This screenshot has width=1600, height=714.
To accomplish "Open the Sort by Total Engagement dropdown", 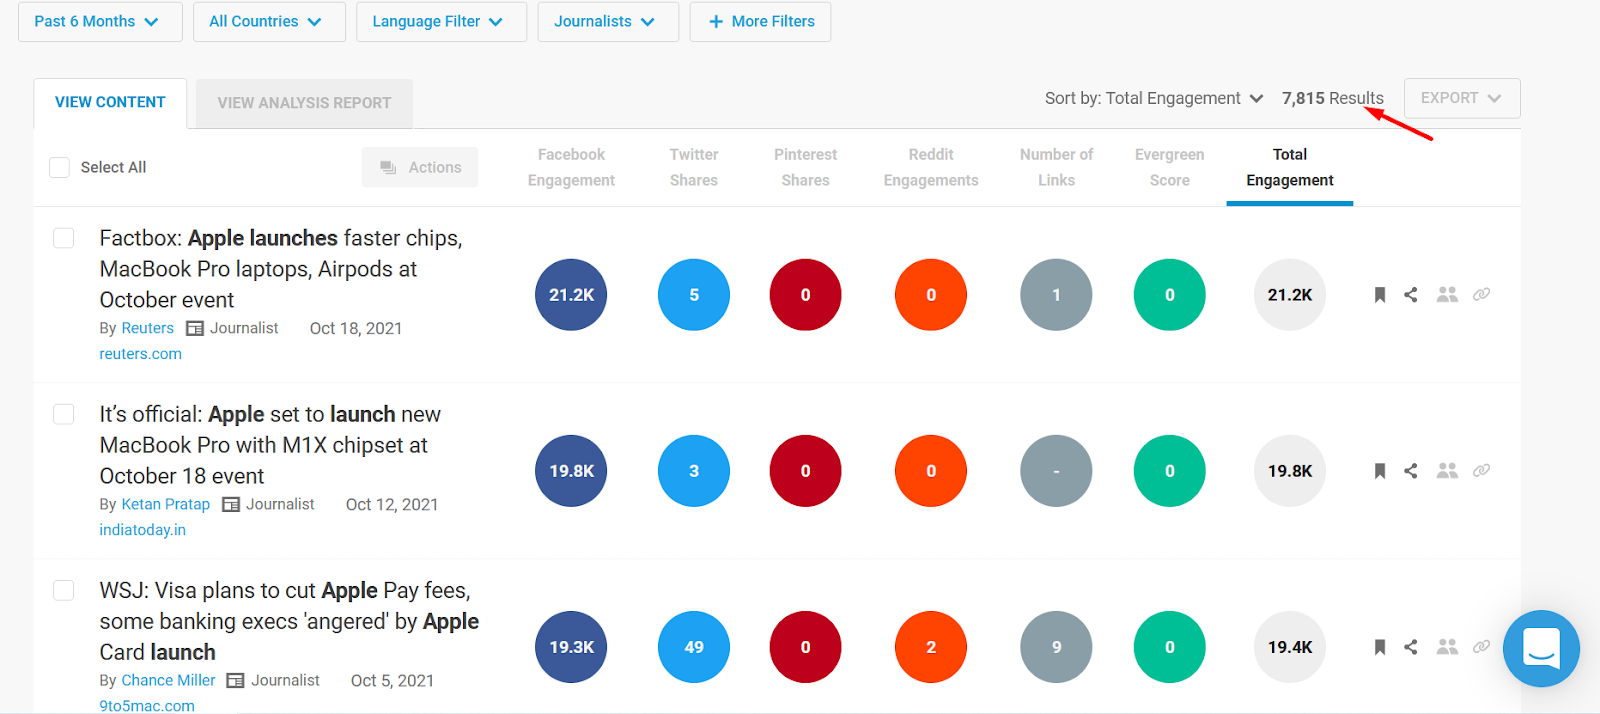I will point(1154,98).
